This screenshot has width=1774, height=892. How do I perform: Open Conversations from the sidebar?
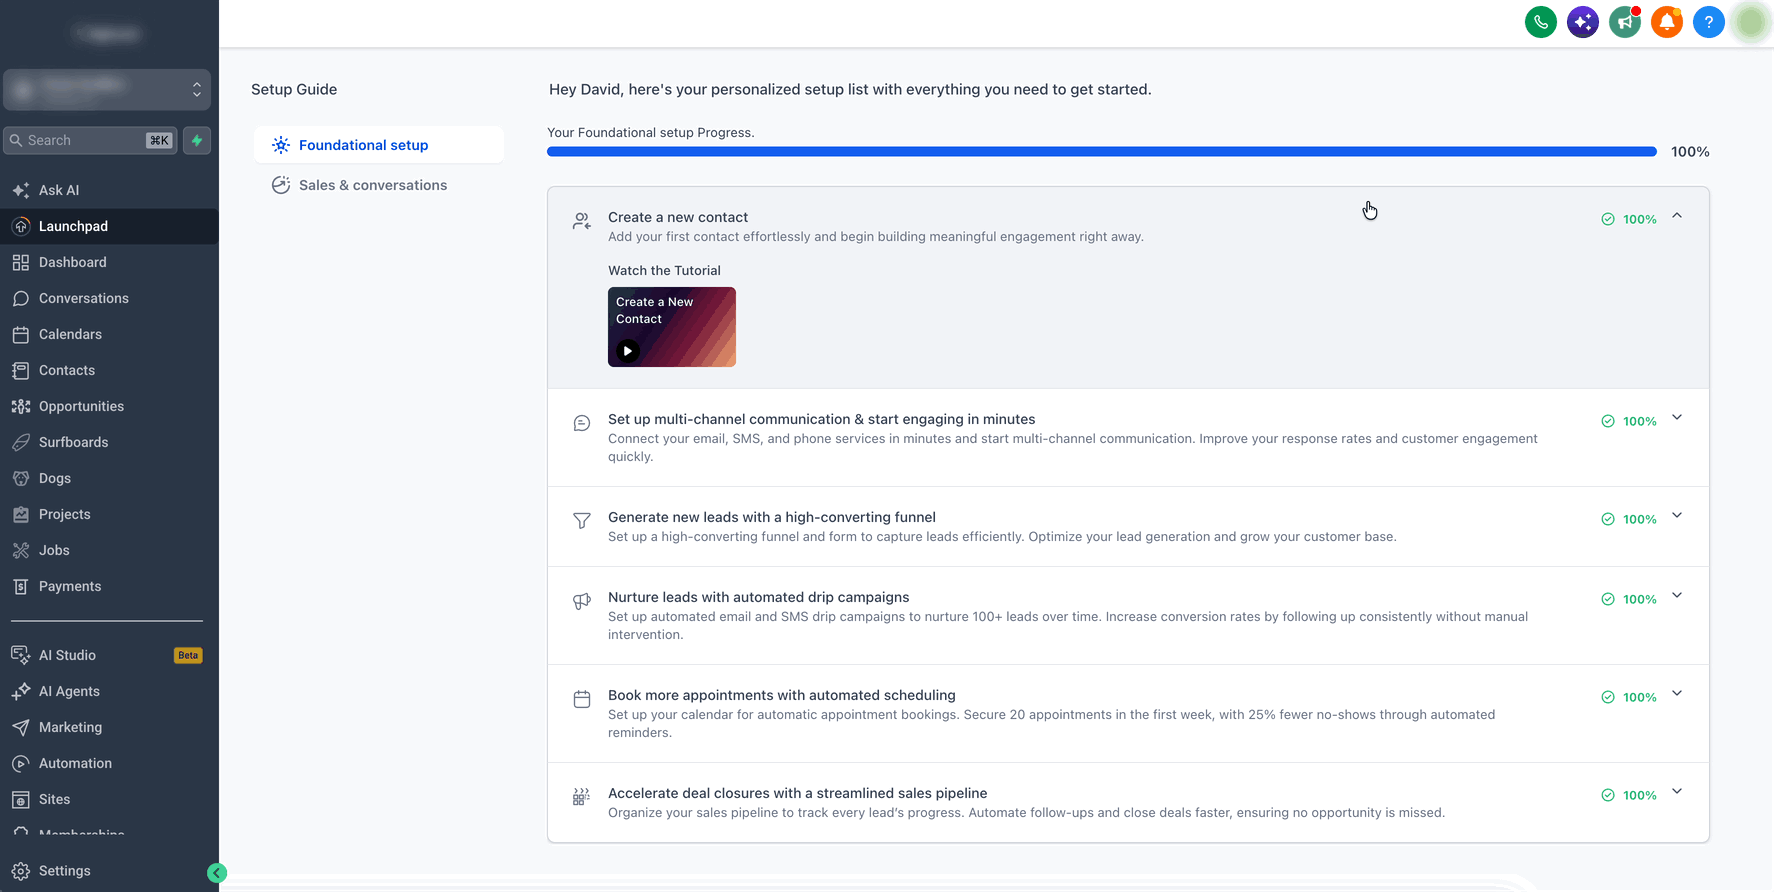point(109,298)
